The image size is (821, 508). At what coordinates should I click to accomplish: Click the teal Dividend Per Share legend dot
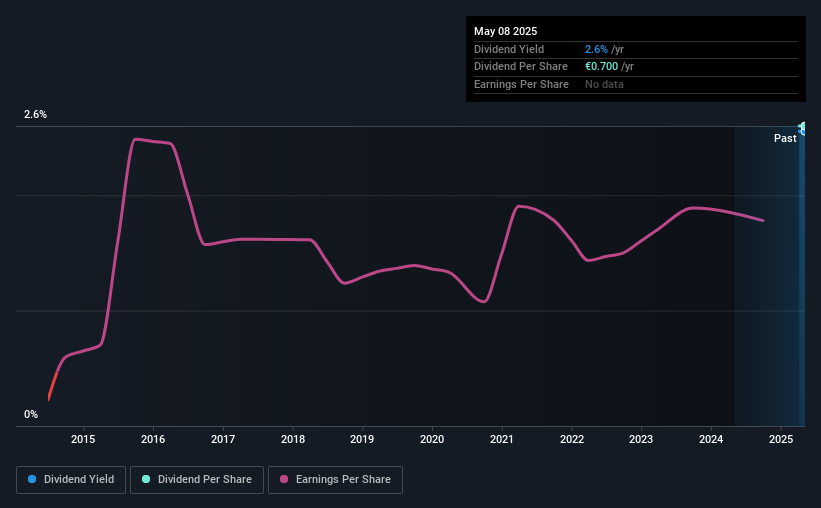pyautogui.click(x=146, y=479)
